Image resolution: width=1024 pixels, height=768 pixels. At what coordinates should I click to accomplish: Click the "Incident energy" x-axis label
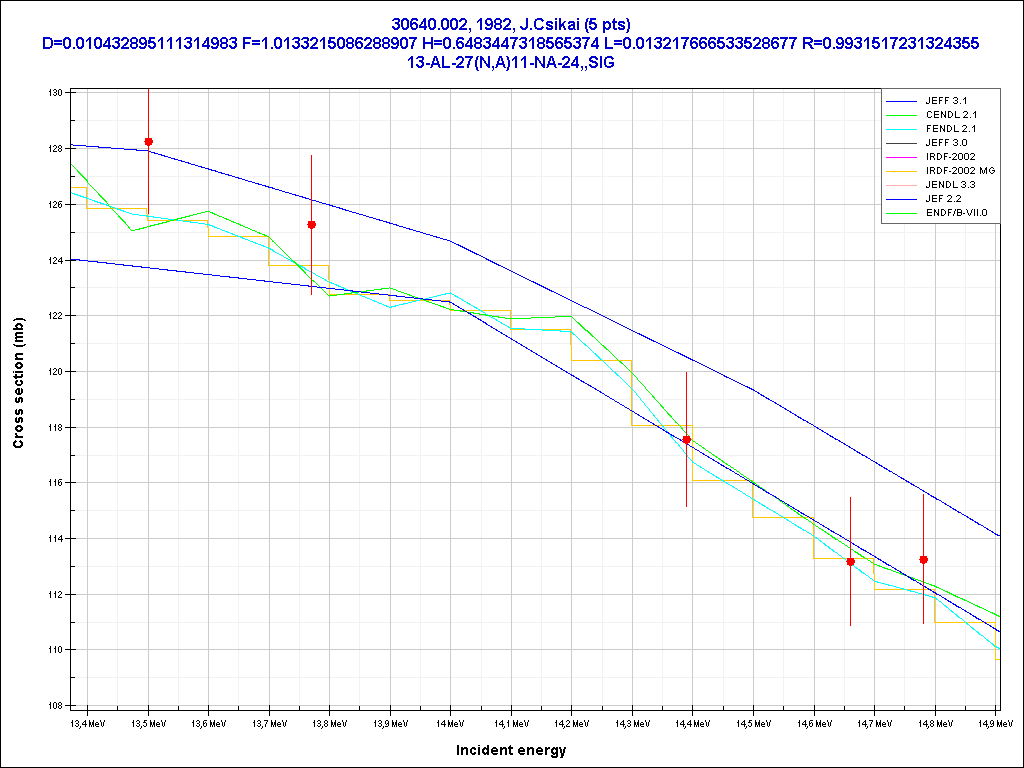point(511,750)
